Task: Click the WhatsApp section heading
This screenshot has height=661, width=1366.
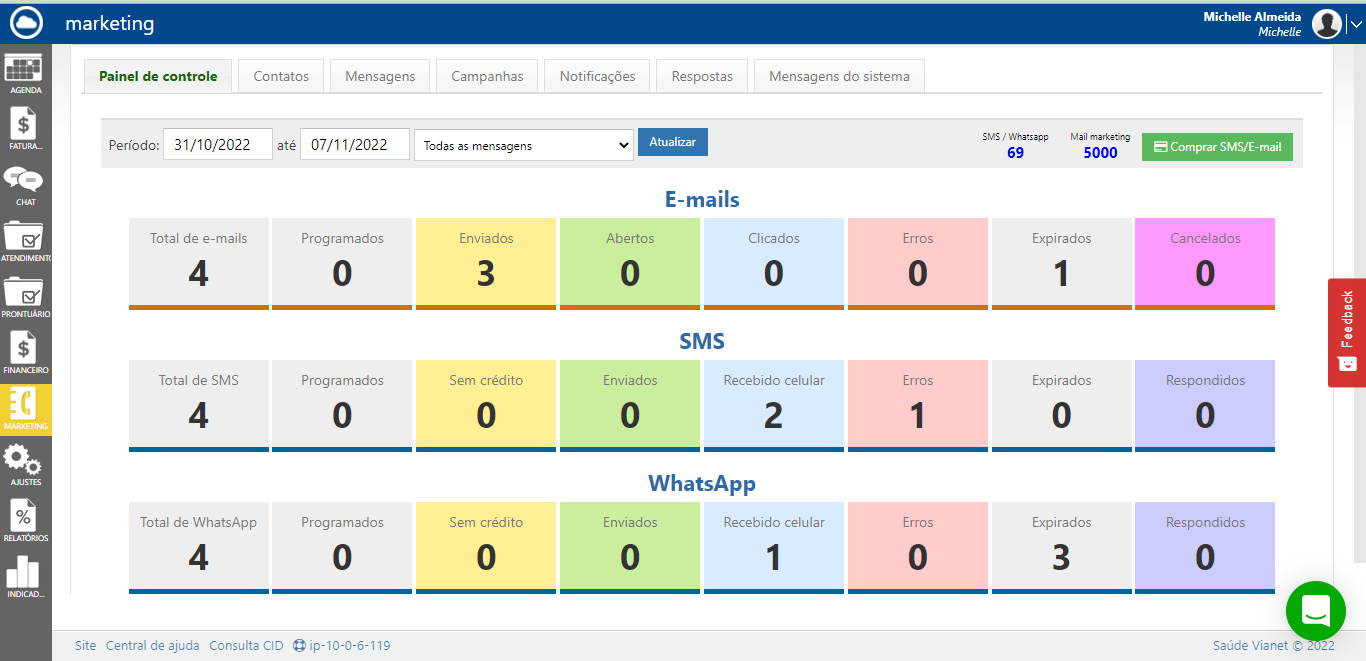Action: (x=702, y=483)
